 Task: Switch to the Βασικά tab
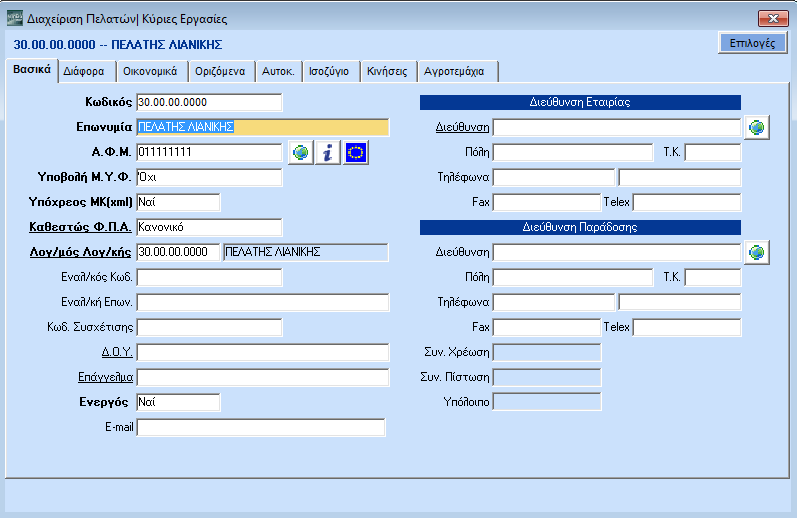pyautogui.click(x=32, y=70)
